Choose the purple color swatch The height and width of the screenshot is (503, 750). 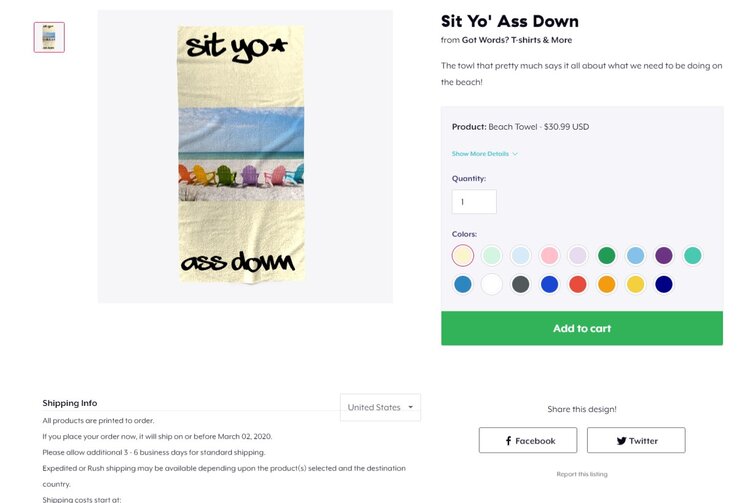tap(664, 255)
